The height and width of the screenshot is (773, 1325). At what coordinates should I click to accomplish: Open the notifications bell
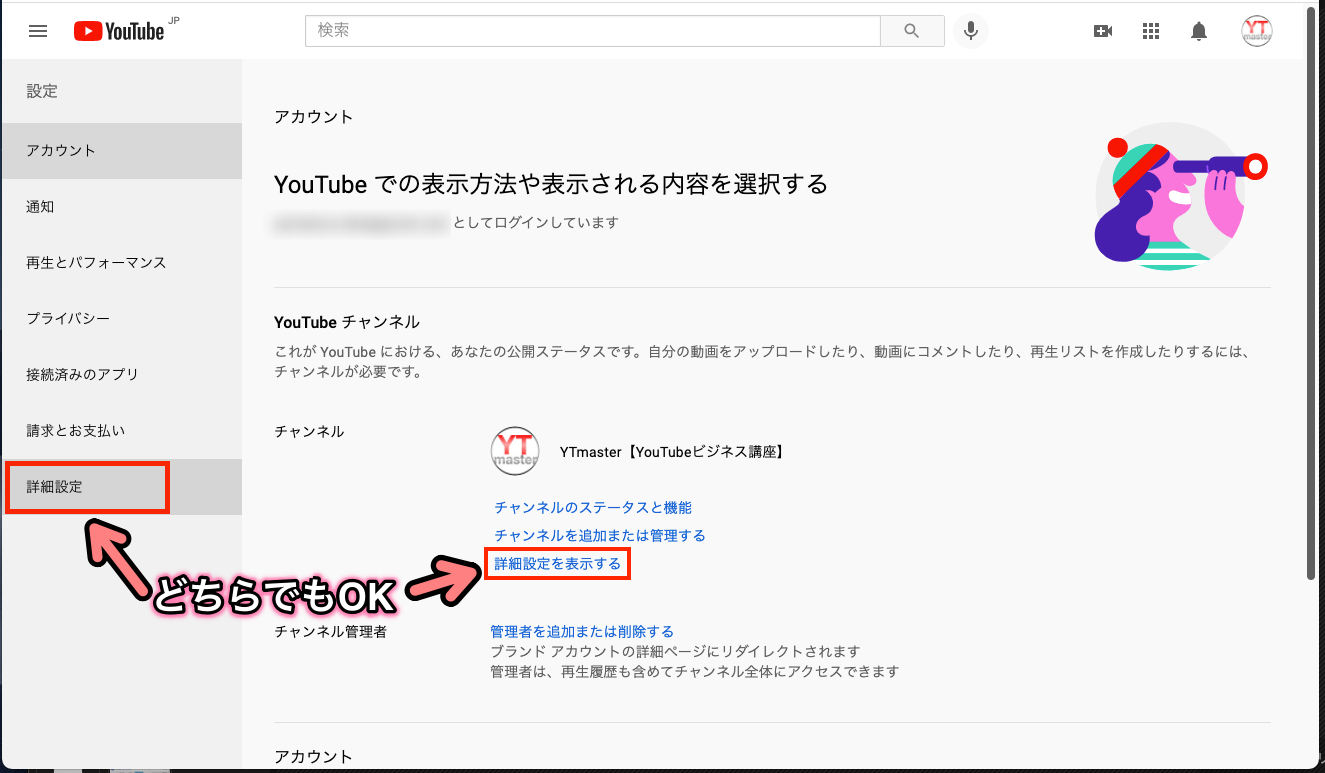[1199, 31]
